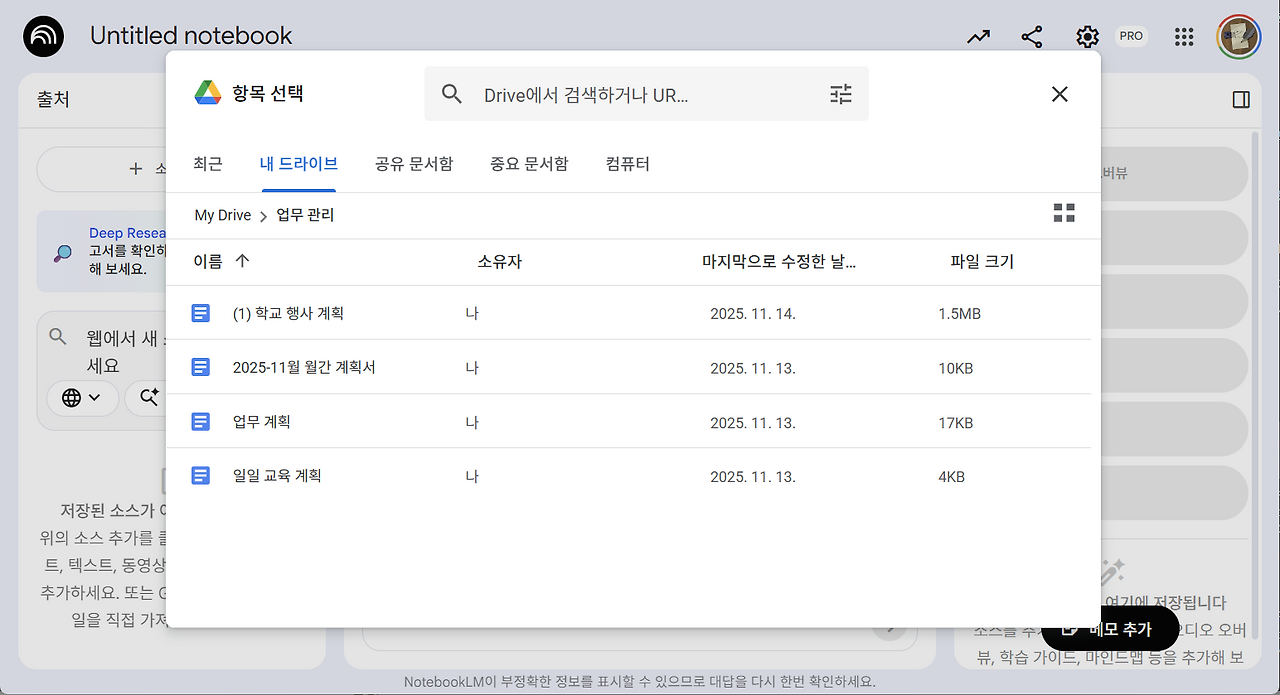
Task: Click the 파일 크기 column header
Action: click(x=982, y=262)
